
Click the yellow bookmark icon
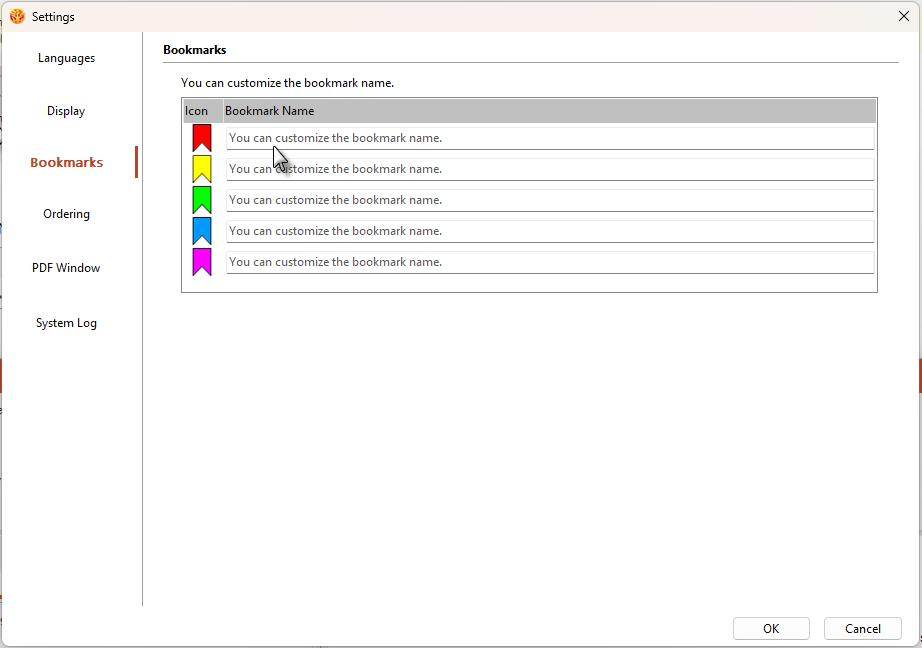pyautogui.click(x=202, y=169)
